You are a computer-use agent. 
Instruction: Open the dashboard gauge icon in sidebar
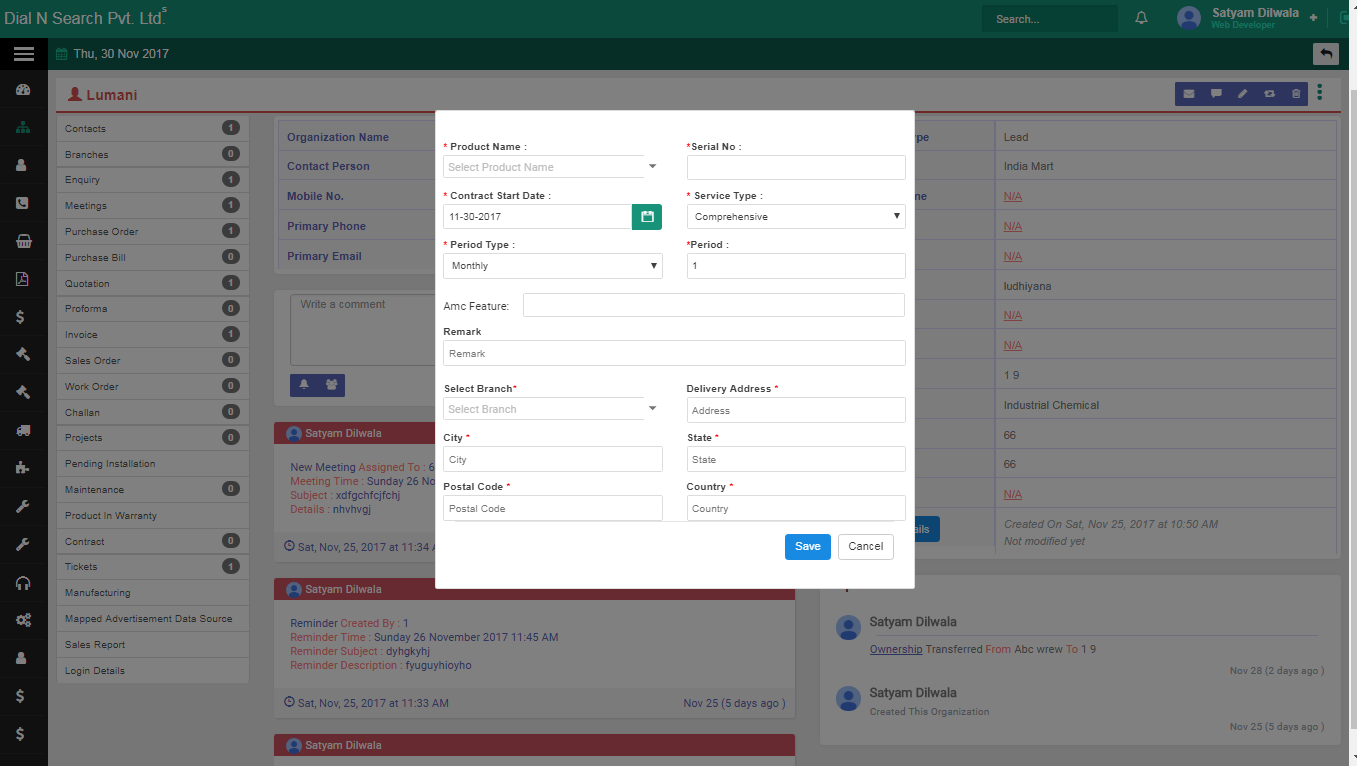(x=23, y=90)
